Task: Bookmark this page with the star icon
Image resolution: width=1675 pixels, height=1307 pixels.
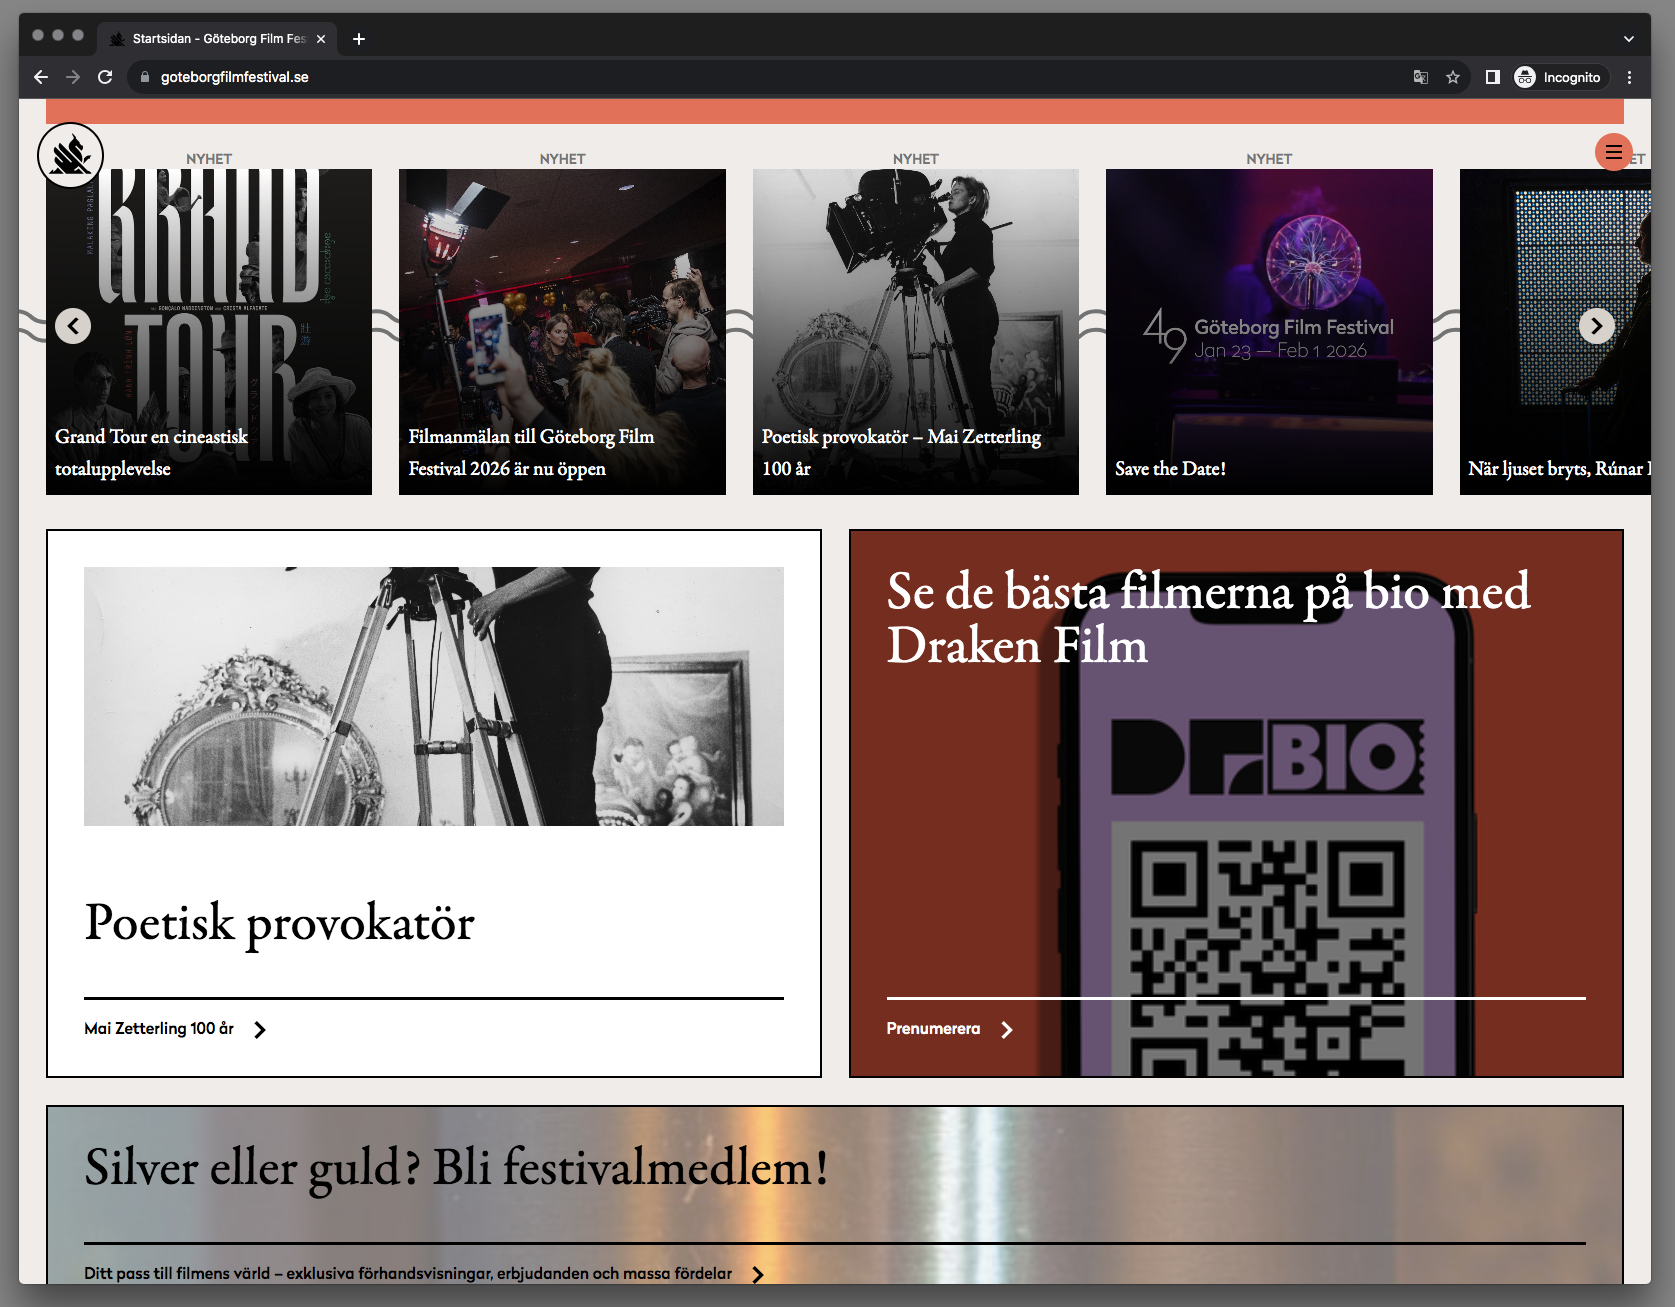Action: coord(1453,77)
